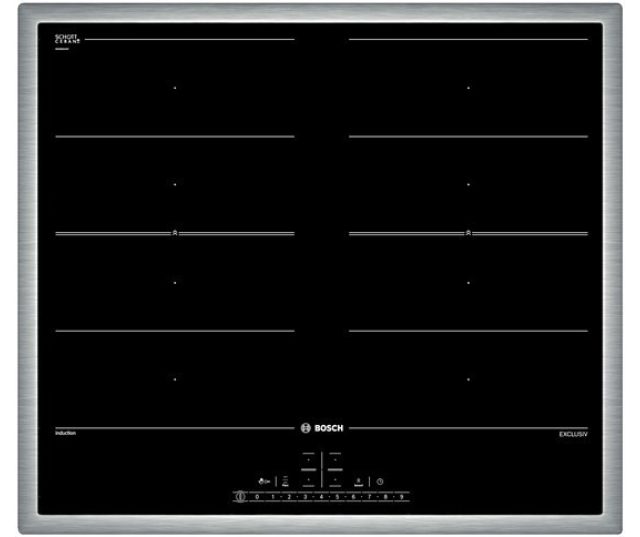
Task: Set power level 5 on the slider
Action: (337, 497)
